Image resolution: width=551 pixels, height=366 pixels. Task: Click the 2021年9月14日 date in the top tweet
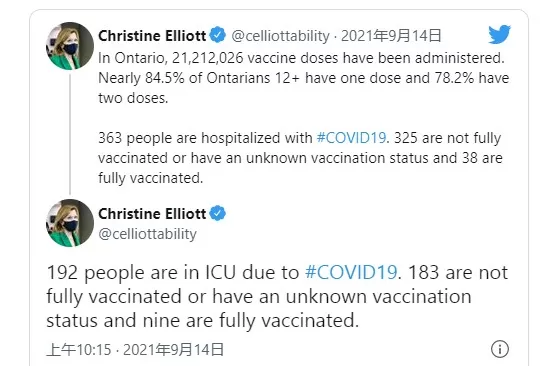point(391,36)
